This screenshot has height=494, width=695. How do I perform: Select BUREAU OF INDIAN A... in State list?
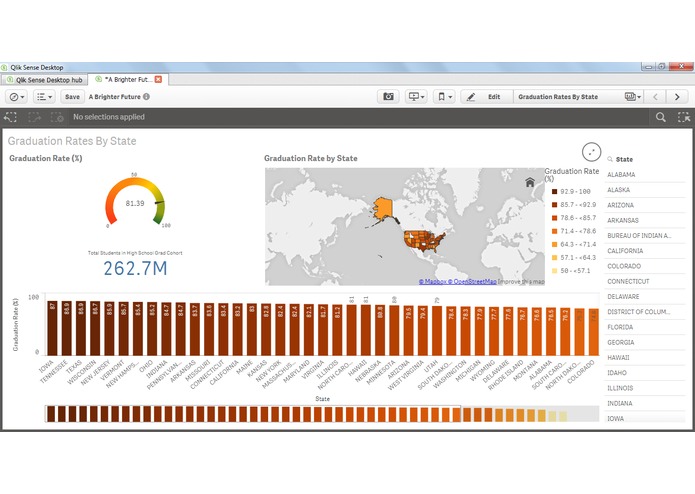645,236
